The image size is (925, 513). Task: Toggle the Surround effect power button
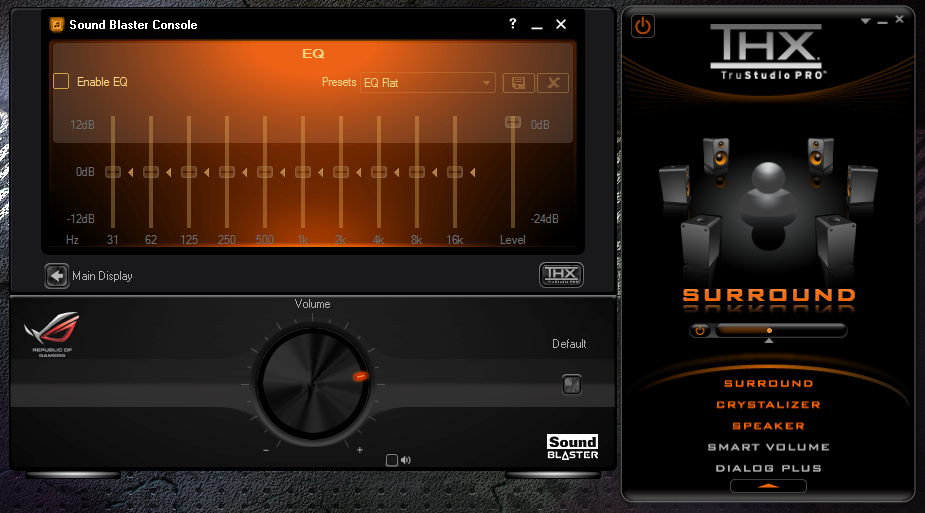(x=700, y=330)
